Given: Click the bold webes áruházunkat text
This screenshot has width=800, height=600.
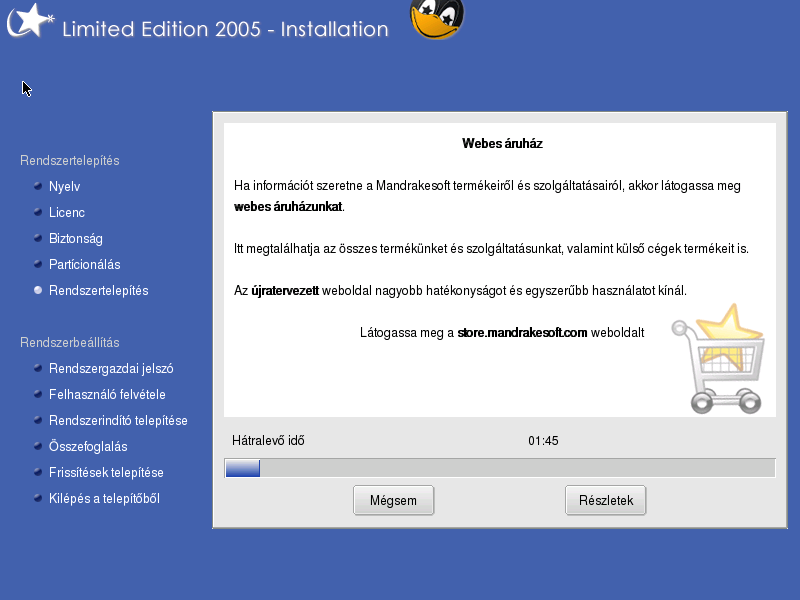Looking at the screenshot, I should click(288, 207).
